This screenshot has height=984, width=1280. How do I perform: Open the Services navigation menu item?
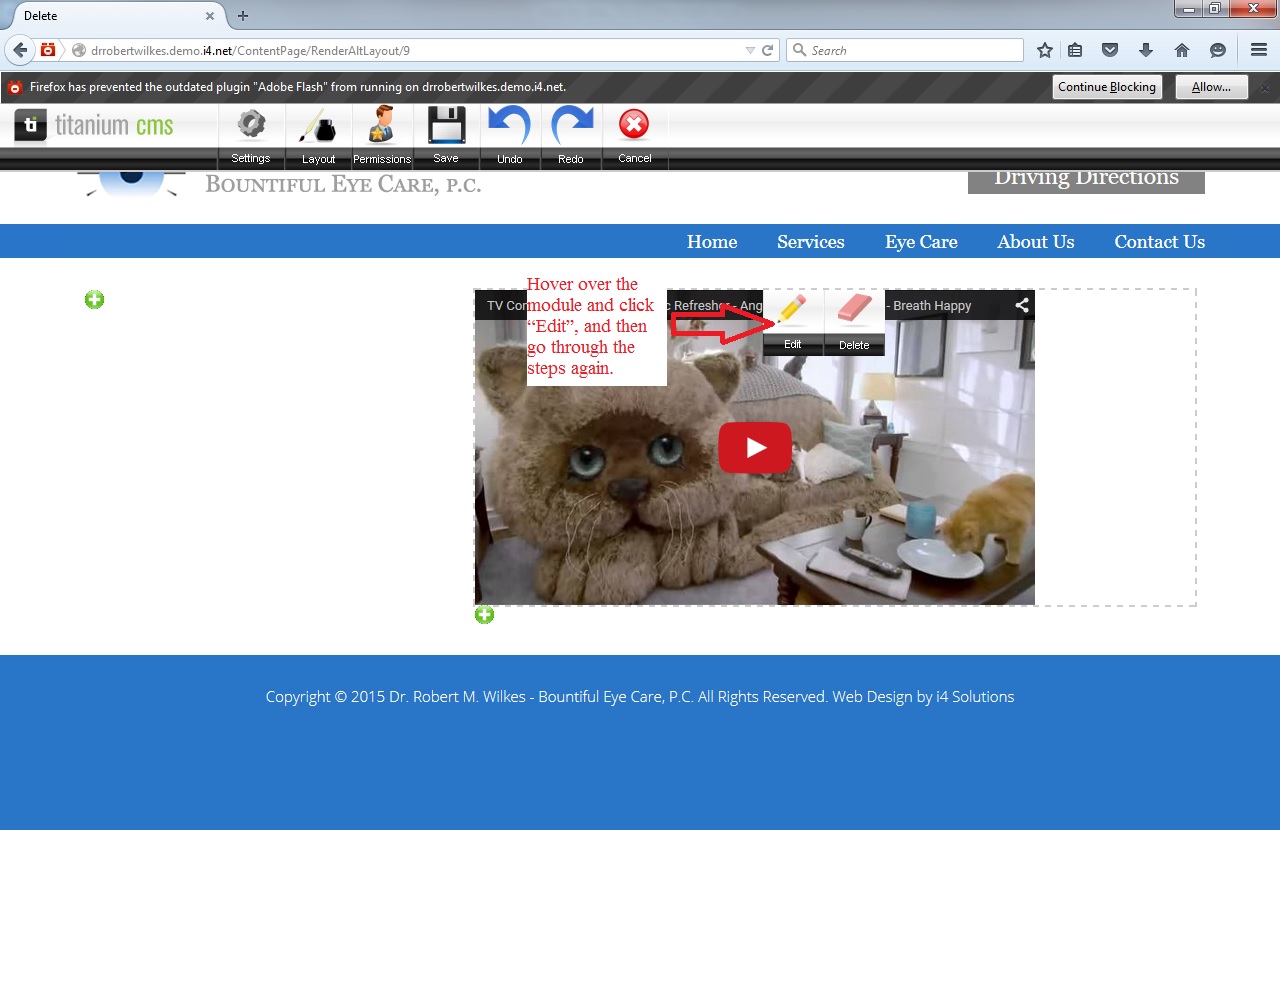pos(810,242)
